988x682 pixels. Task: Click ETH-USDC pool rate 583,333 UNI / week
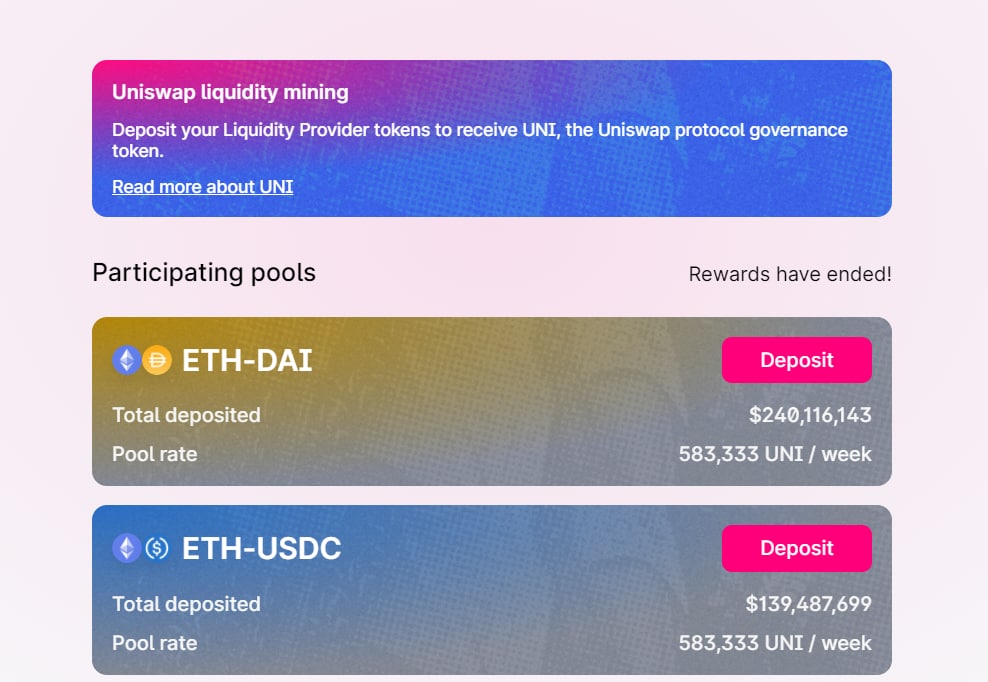[775, 644]
